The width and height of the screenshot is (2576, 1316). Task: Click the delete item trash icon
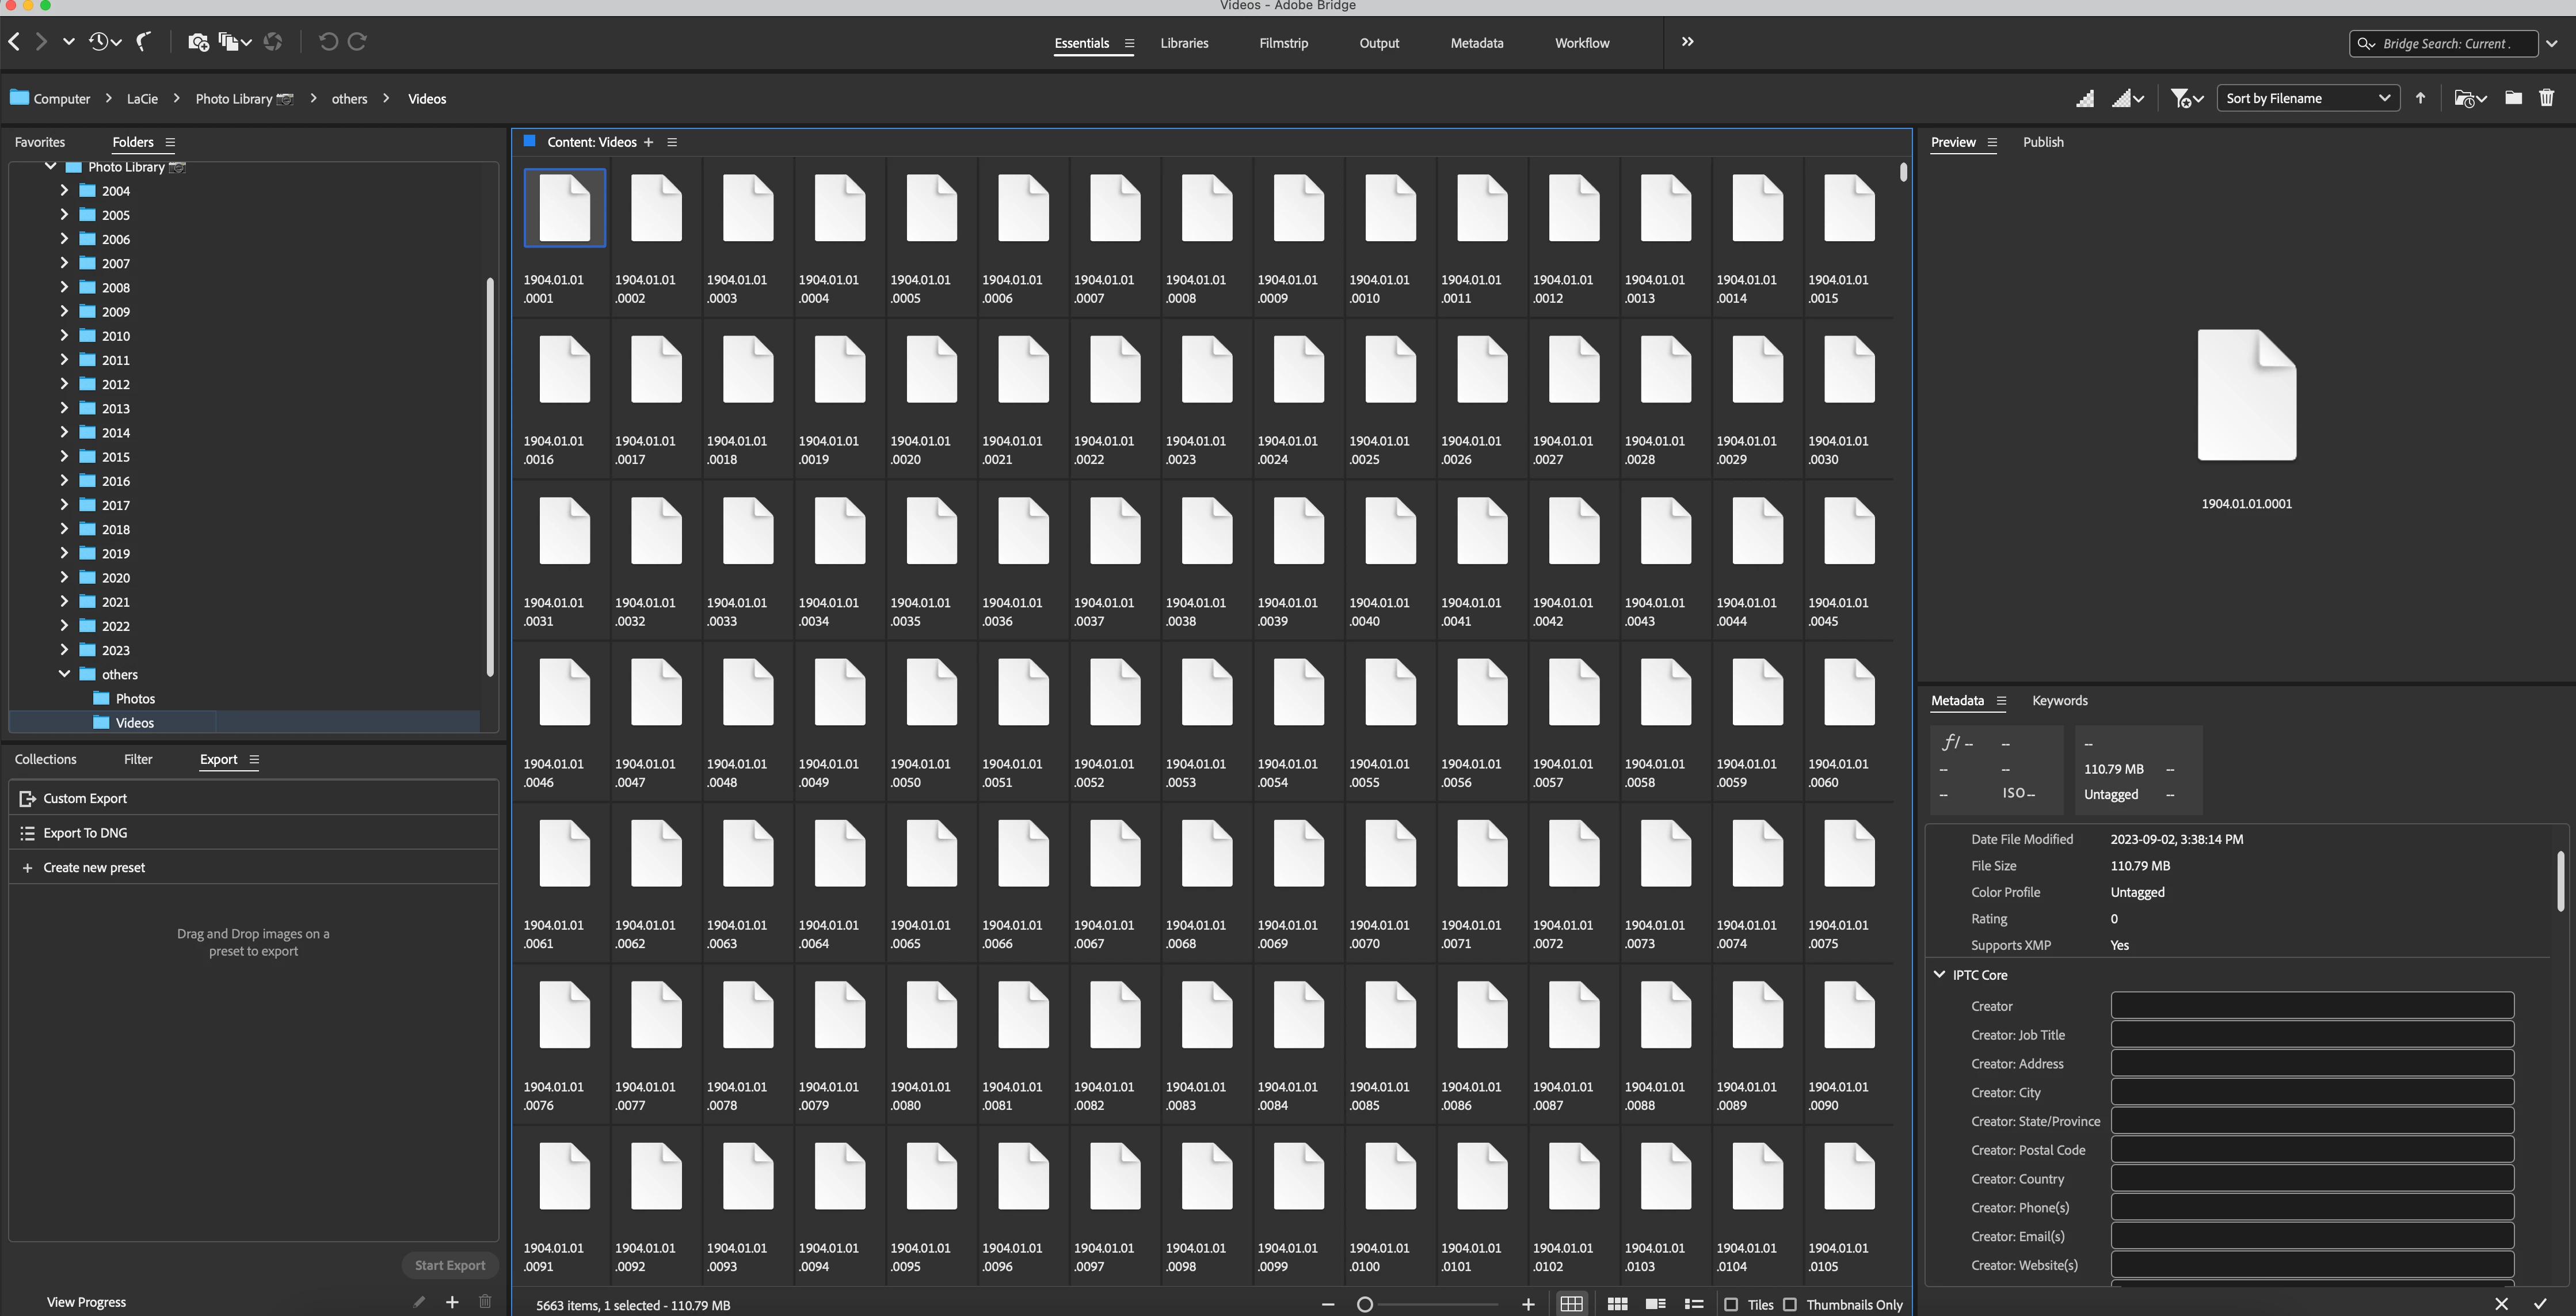point(2546,98)
